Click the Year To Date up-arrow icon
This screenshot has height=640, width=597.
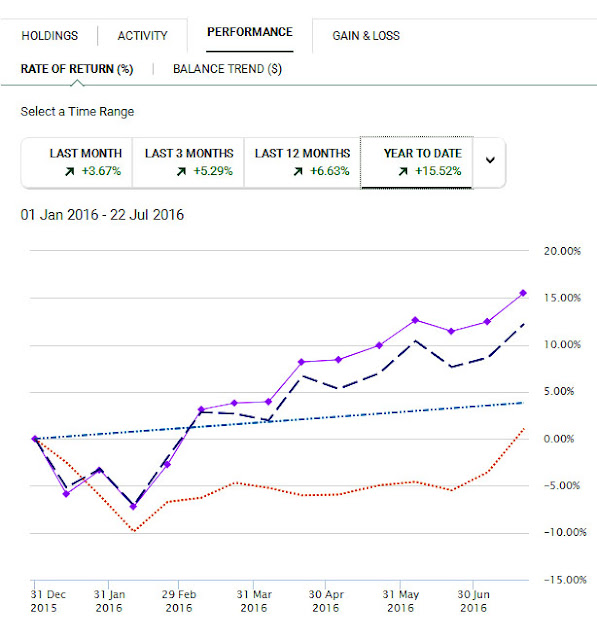[403, 171]
